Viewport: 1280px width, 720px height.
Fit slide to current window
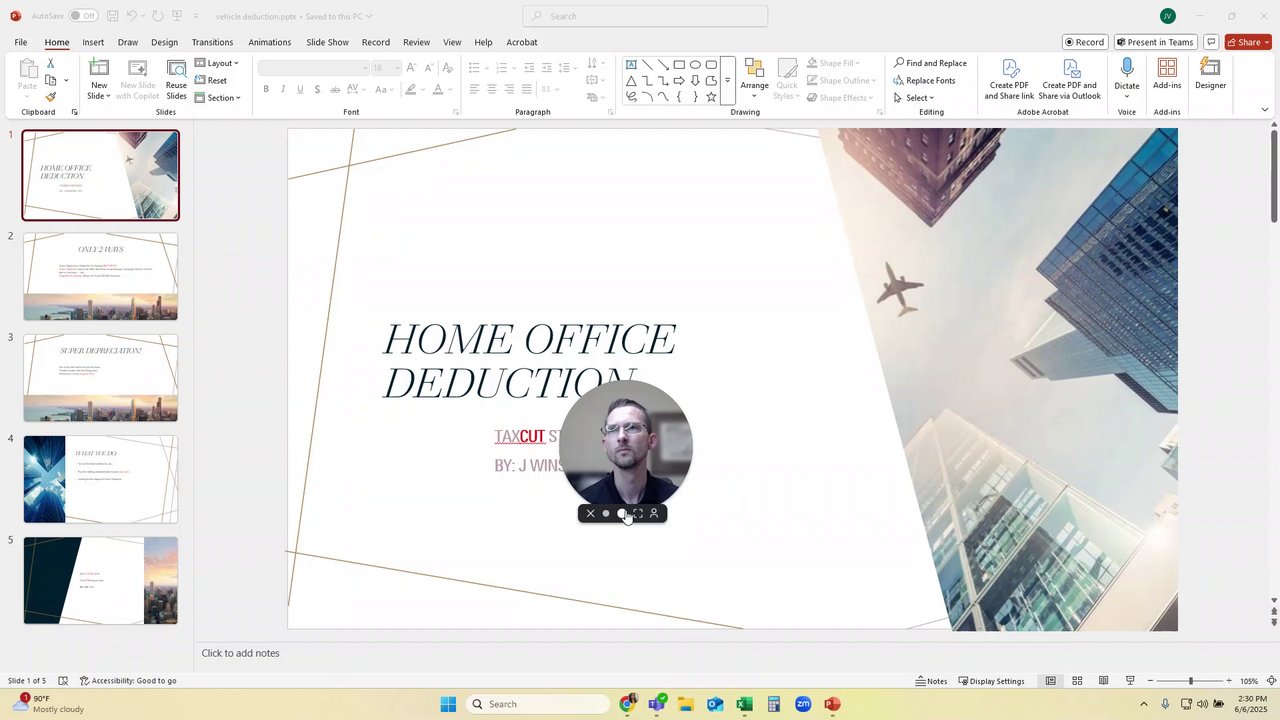(1272, 681)
